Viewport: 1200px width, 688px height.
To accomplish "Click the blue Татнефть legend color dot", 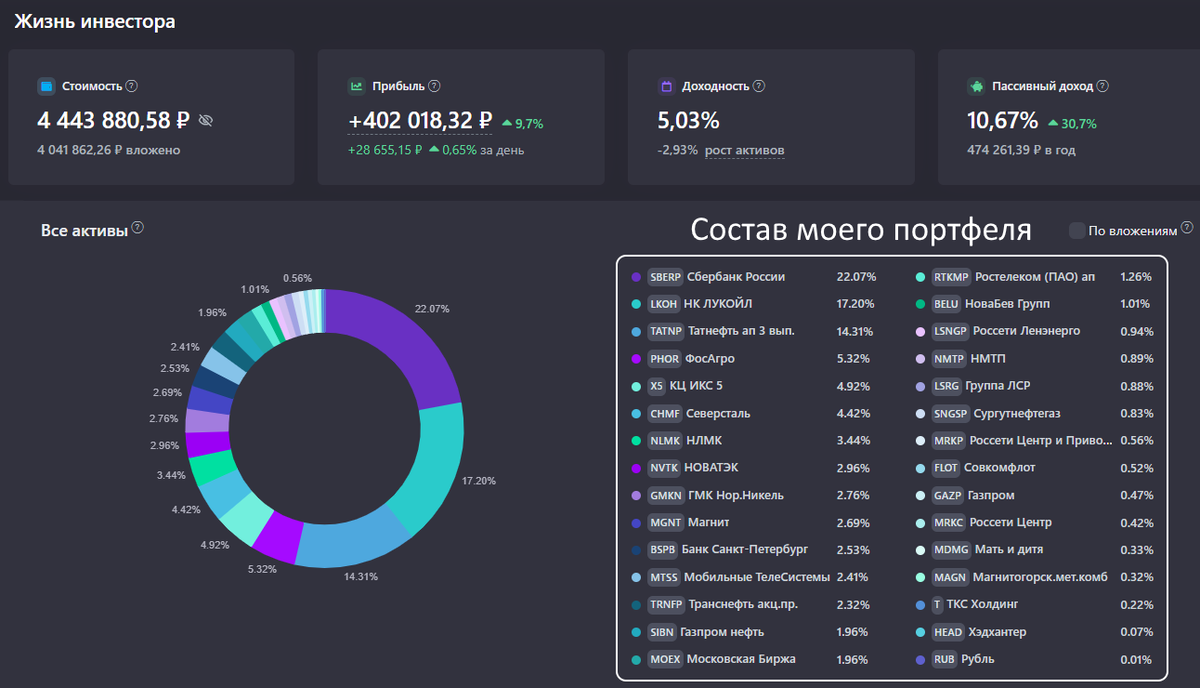I will pyautogui.click(x=636, y=331).
